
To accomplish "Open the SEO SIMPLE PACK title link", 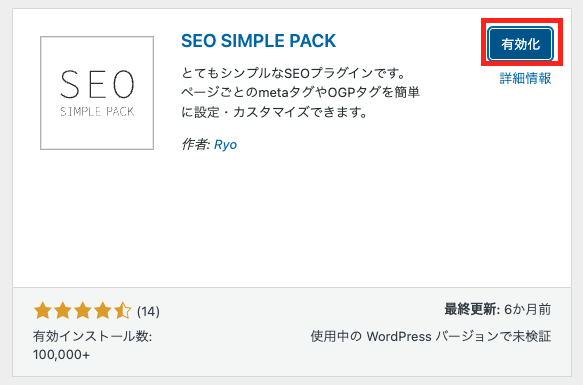I will [258, 41].
